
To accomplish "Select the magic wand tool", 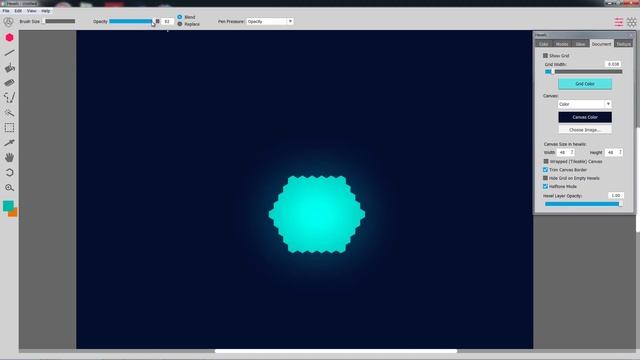I will point(9,113).
